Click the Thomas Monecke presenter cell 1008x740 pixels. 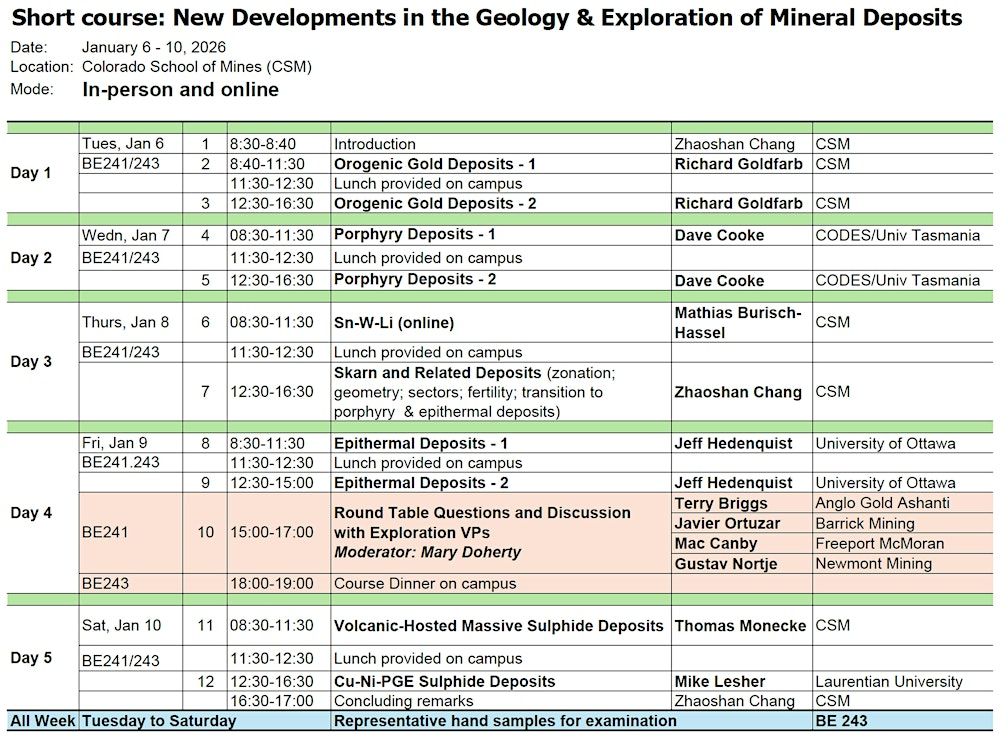click(740, 626)
